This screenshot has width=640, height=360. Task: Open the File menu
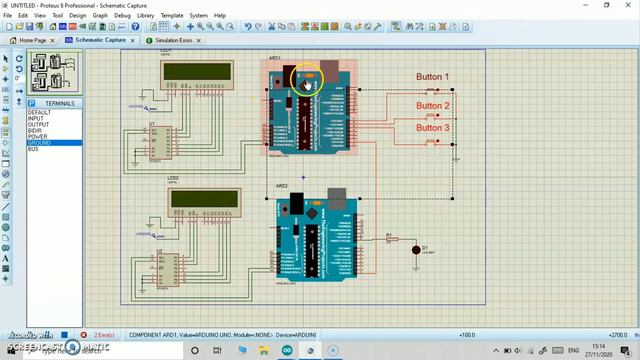point(7,16)
